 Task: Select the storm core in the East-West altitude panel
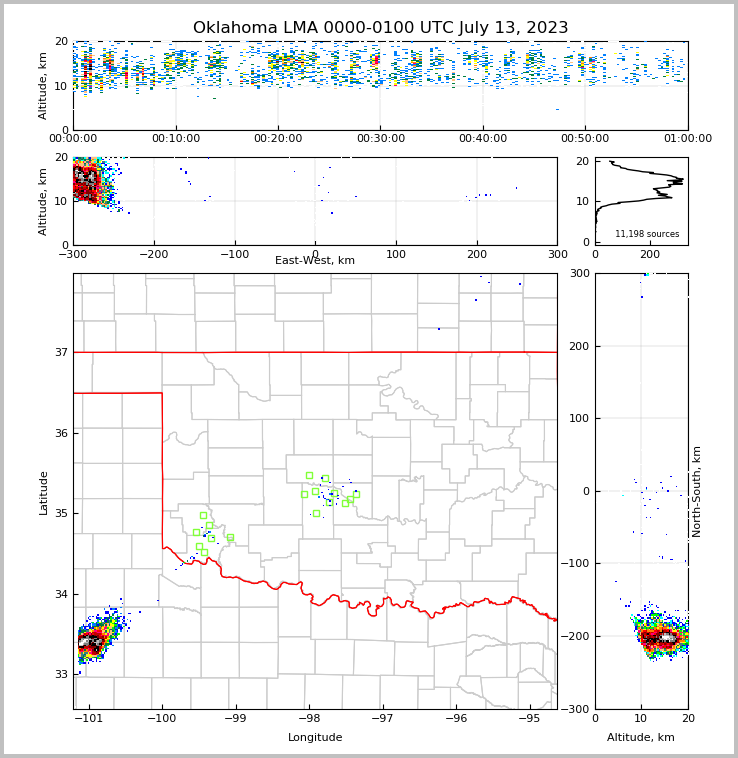click(86, 182)
